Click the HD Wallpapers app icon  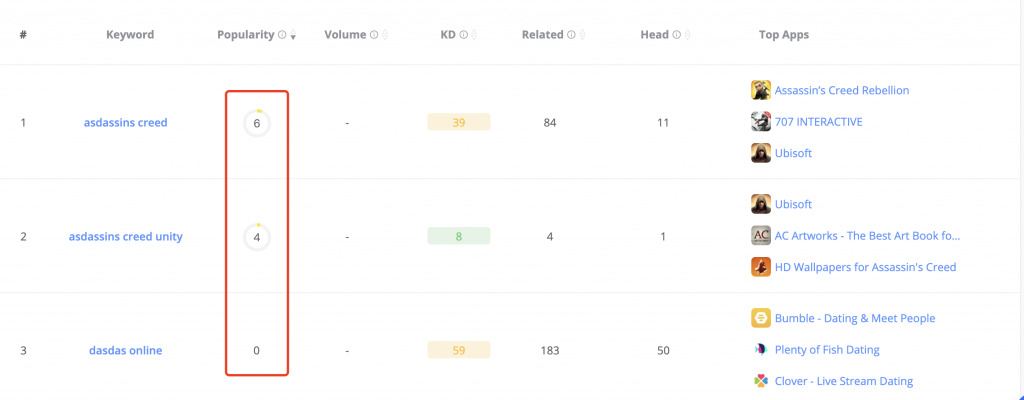[x=761, y=267]
